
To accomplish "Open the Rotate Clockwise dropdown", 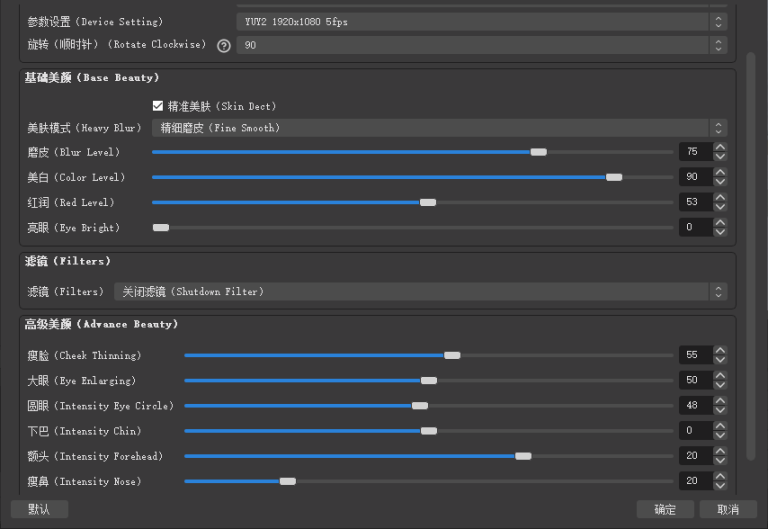I will pyautogui.click(x=481, y=46).
